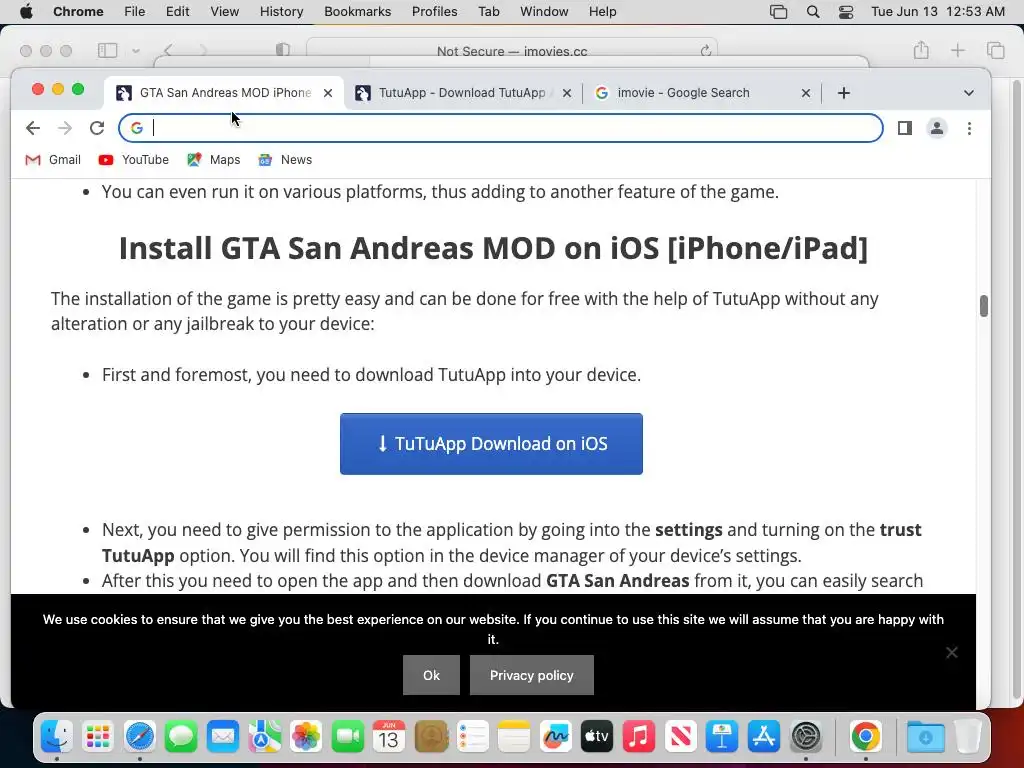This screenshot has height=768, width=1024.
Task: Open Music from the Dock
Action: 639,737
